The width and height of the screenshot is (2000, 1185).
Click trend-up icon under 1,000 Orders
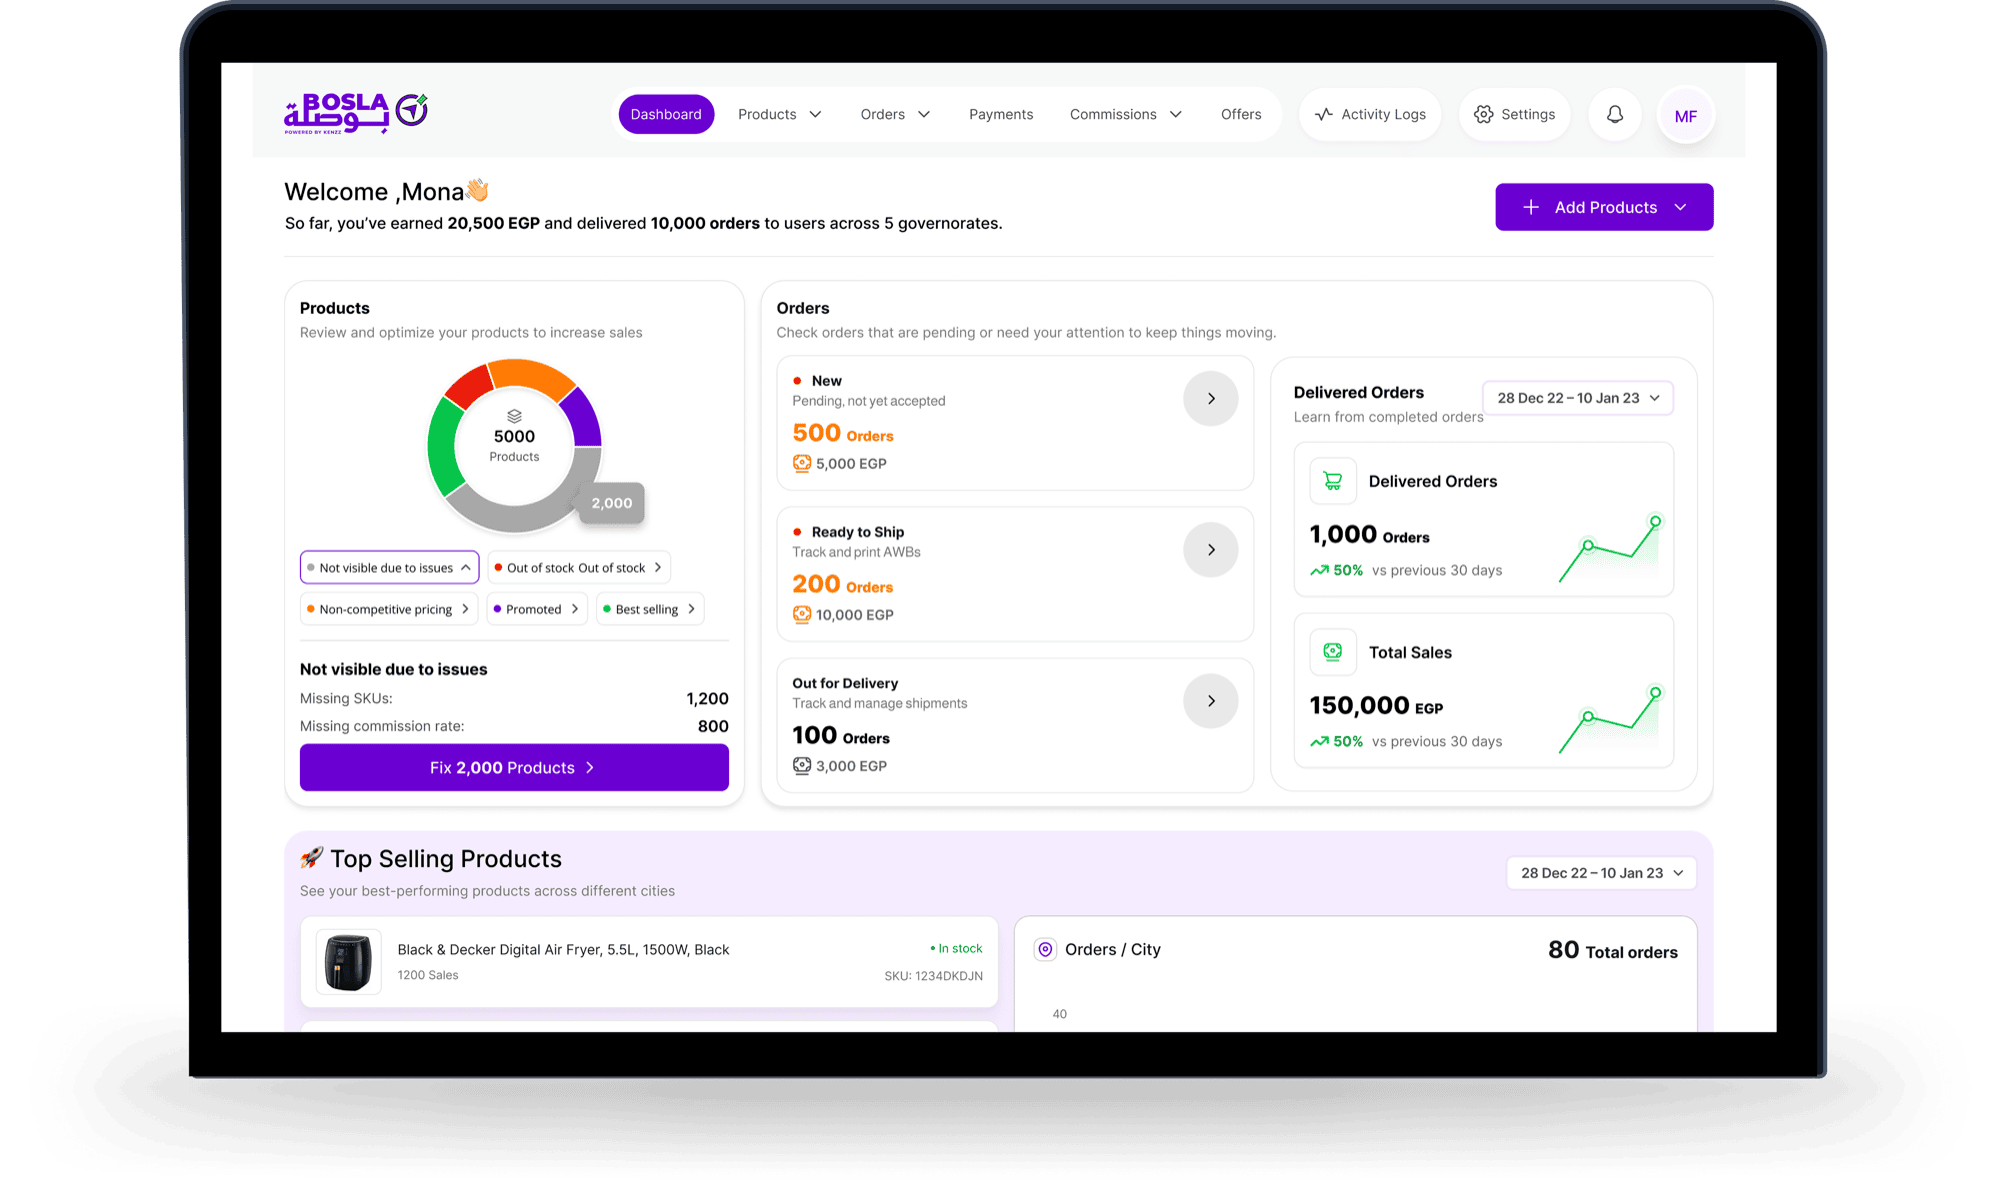point(1320,570)
